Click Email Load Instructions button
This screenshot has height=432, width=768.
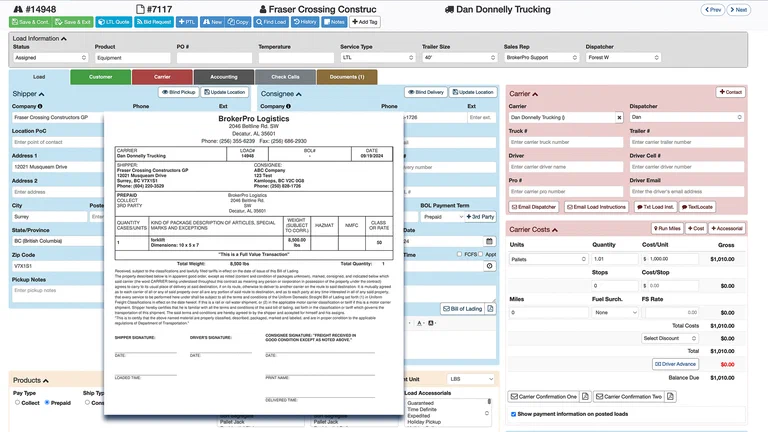pyautogui.click(x=596, y=207)
